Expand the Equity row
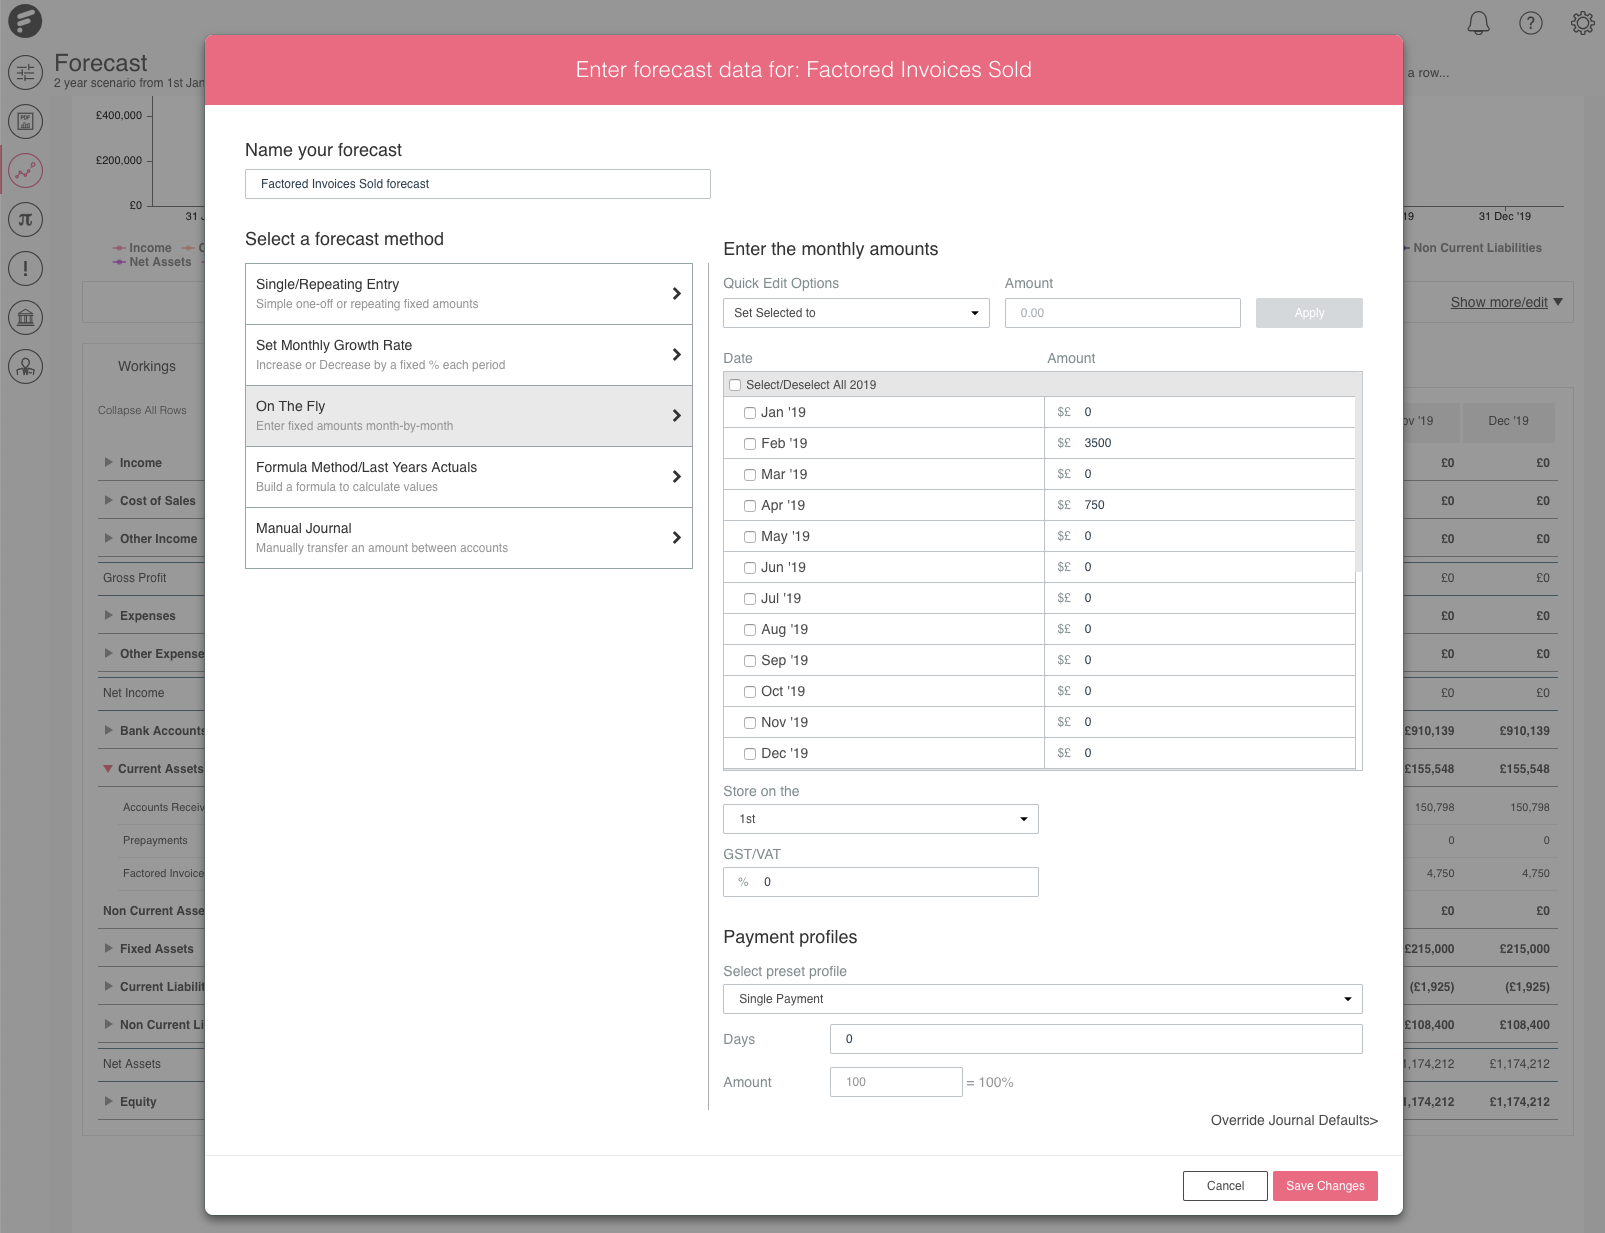The height and width of the screenshot is (1233, 1605). pos(108,1101)
